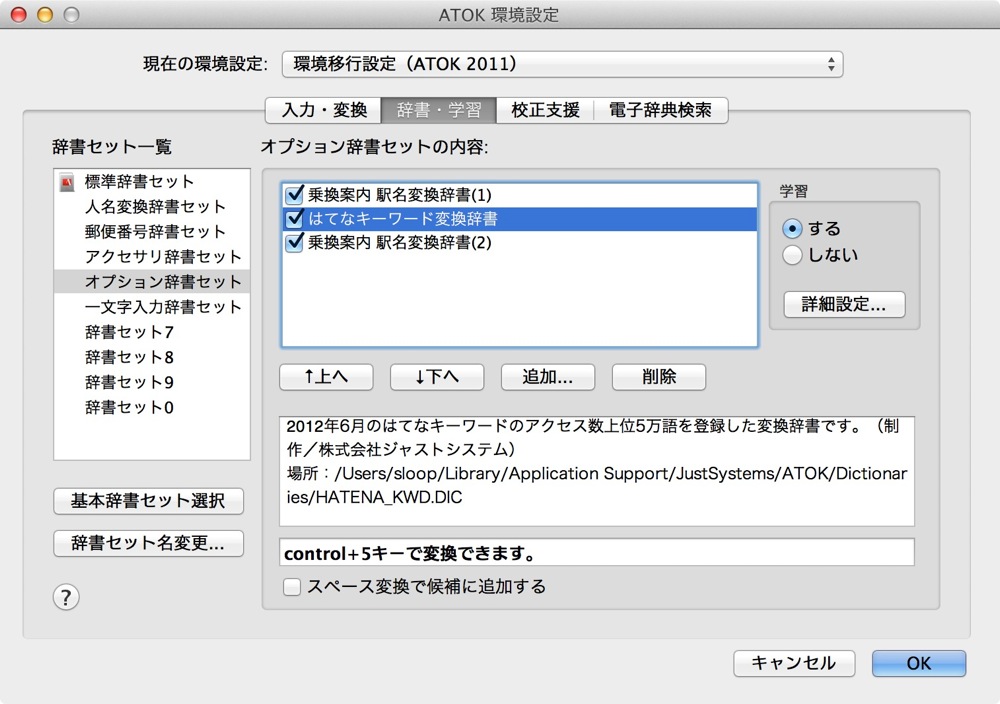This screenshot has height=704, width=1000.
Task: Select 辞書セット9 in the list
Action: point(152,382)
